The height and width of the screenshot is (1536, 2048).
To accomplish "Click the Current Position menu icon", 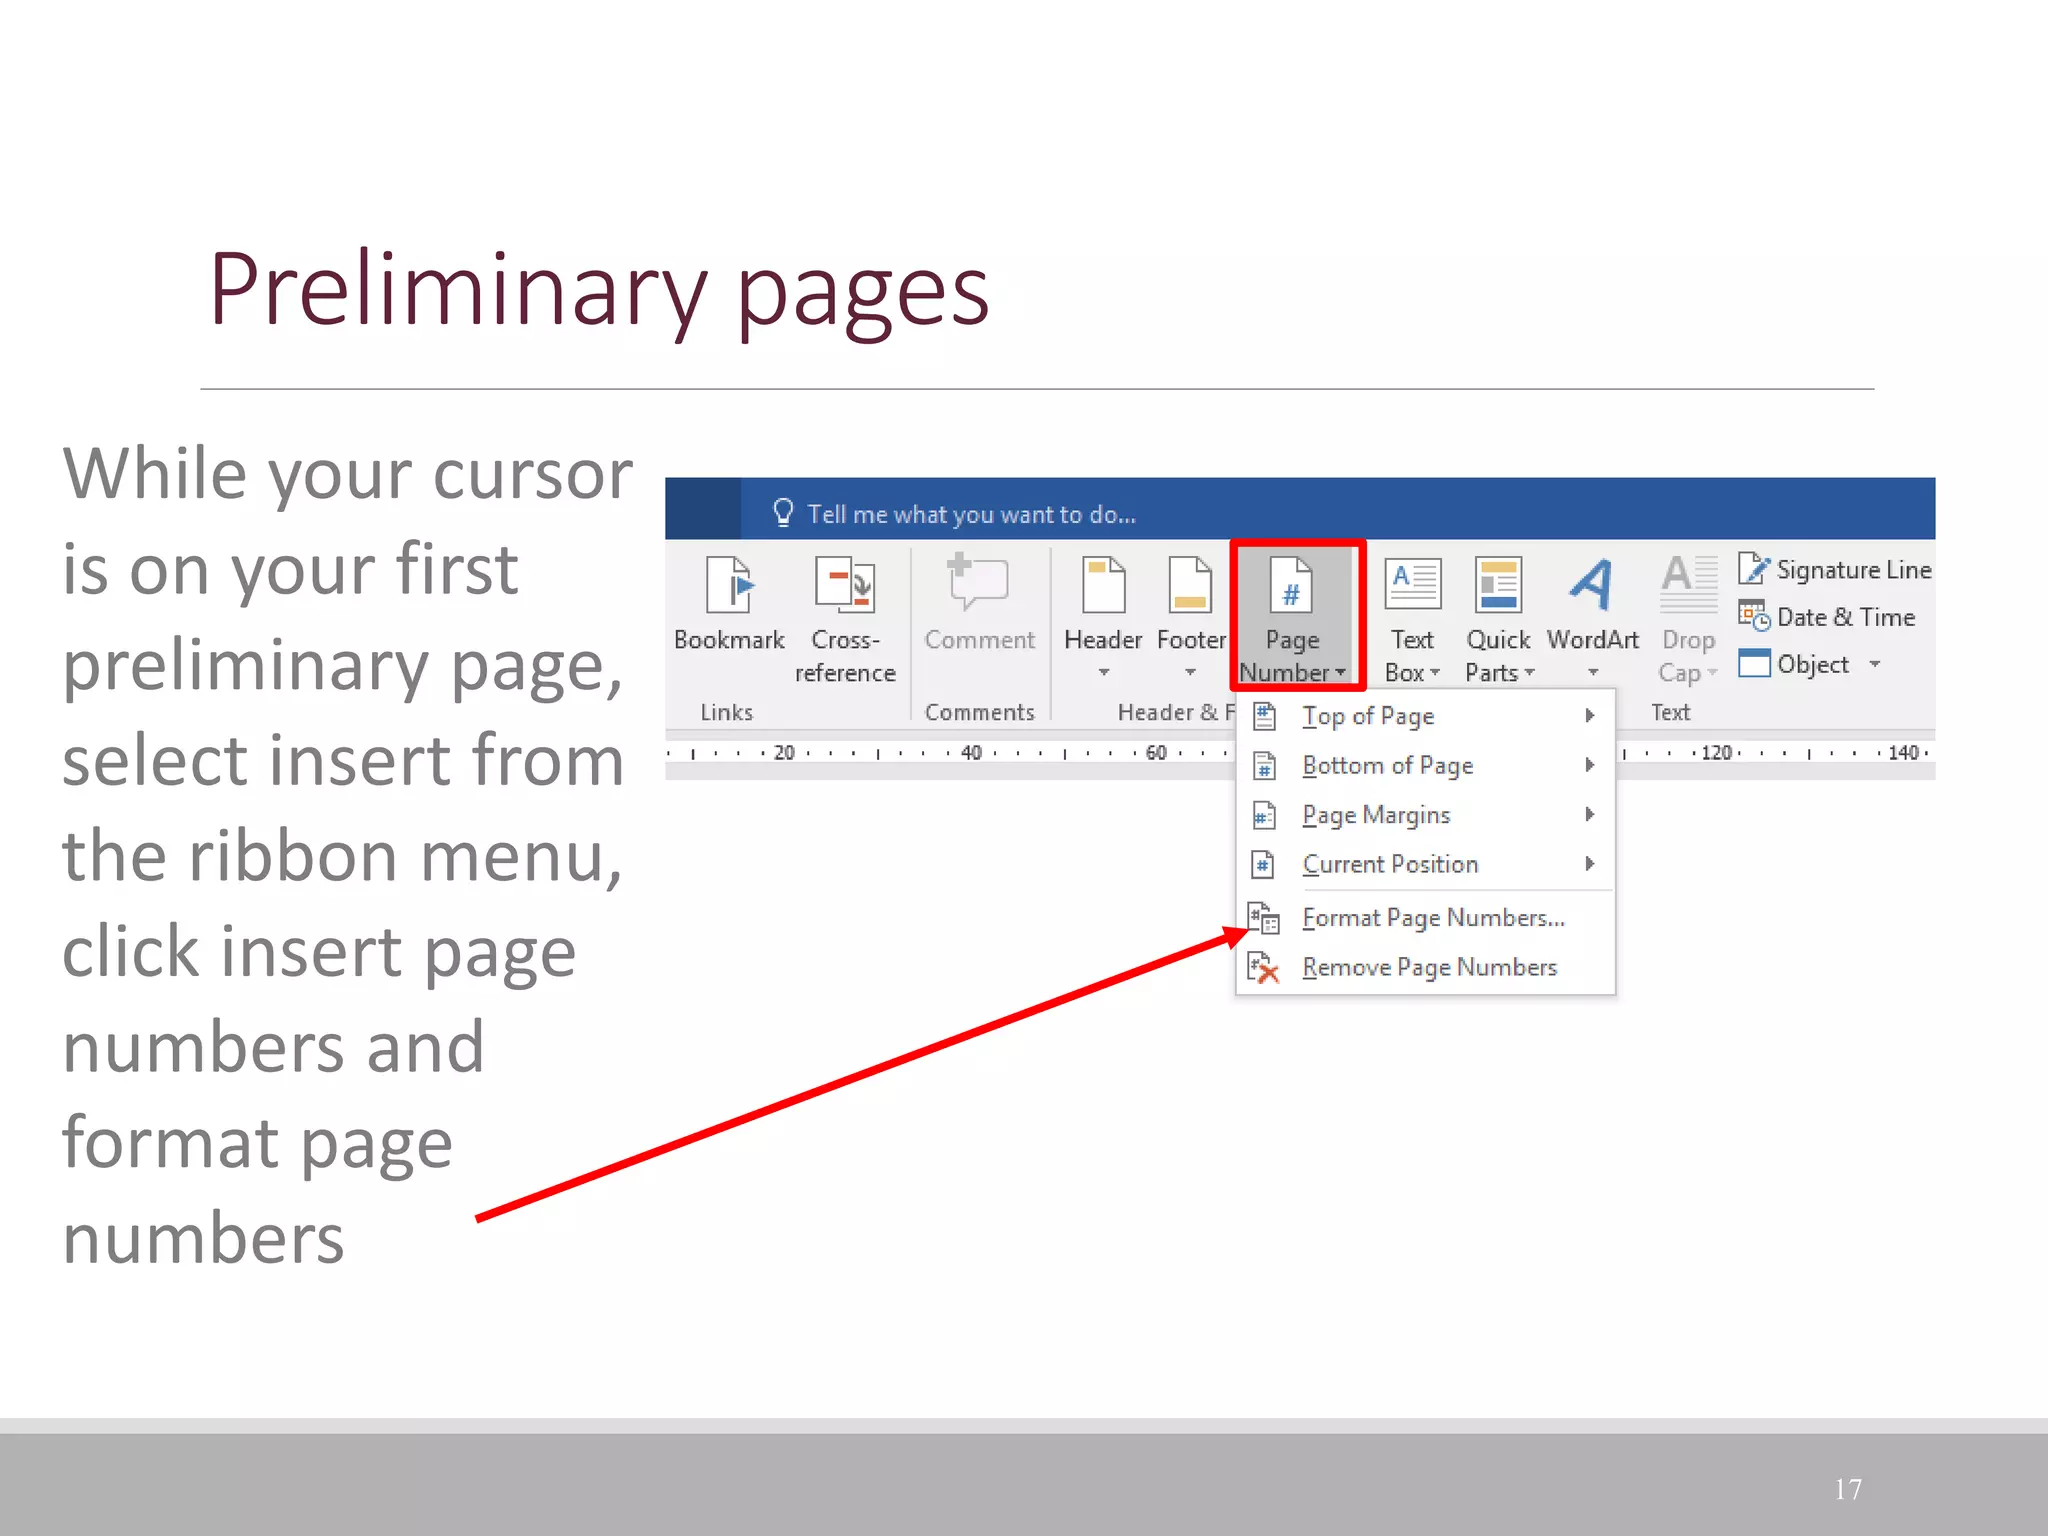I will coord(1264,864).
